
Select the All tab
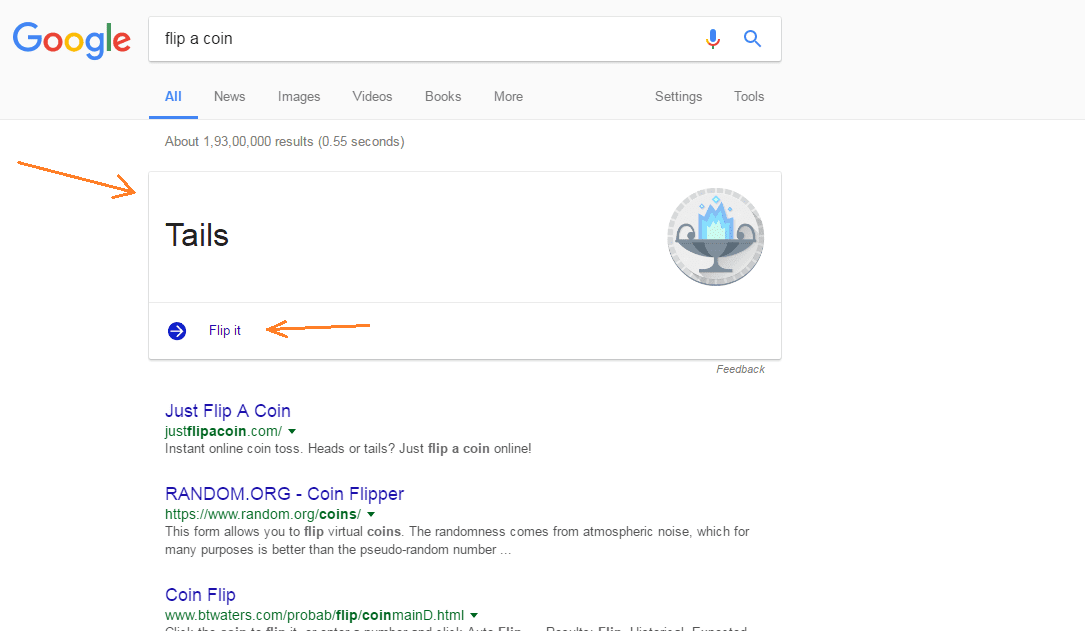[173, 97]
